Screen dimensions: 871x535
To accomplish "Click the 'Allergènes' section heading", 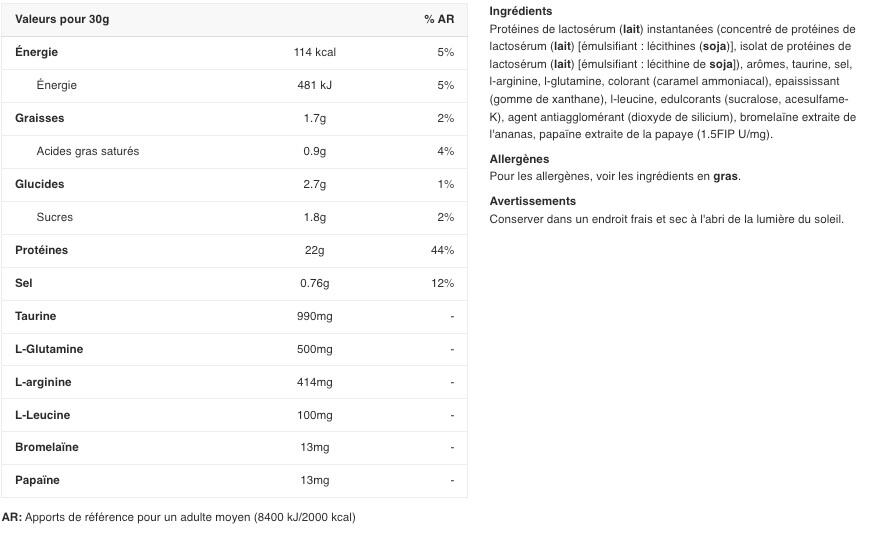I will [x=519, y=159].
